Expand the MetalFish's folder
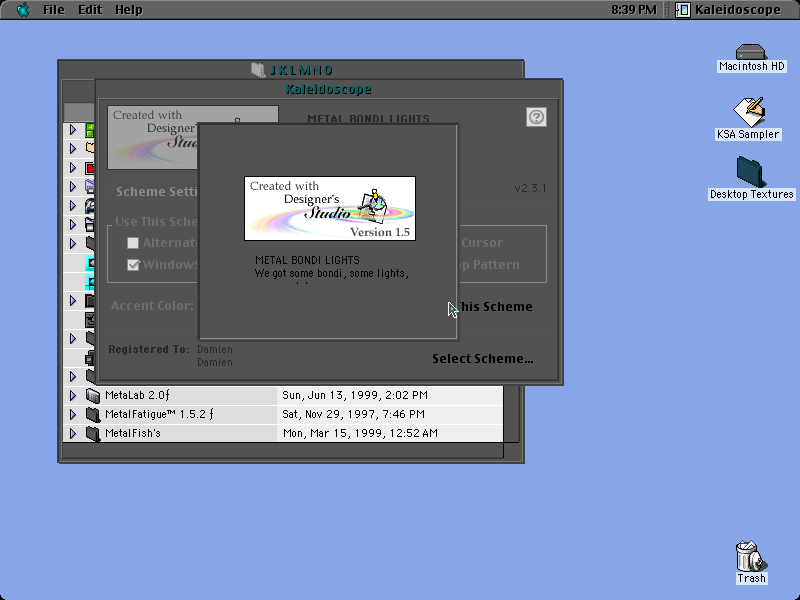The width and height of the screenshot is (800, 600). pyautogui.click(x=73, y=433)
